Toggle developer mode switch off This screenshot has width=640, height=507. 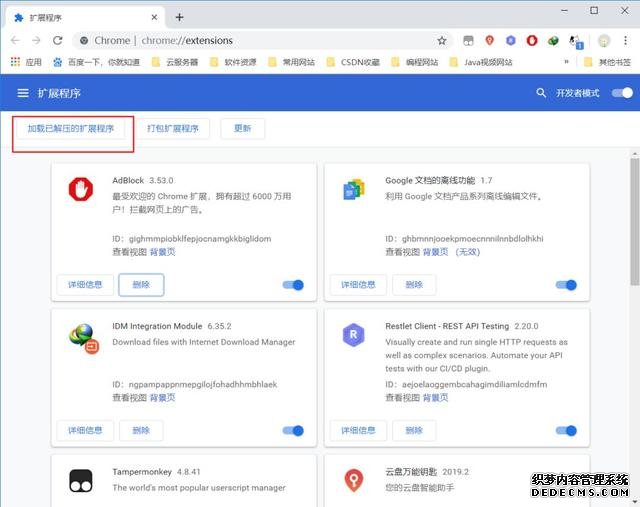coord(622,93)
